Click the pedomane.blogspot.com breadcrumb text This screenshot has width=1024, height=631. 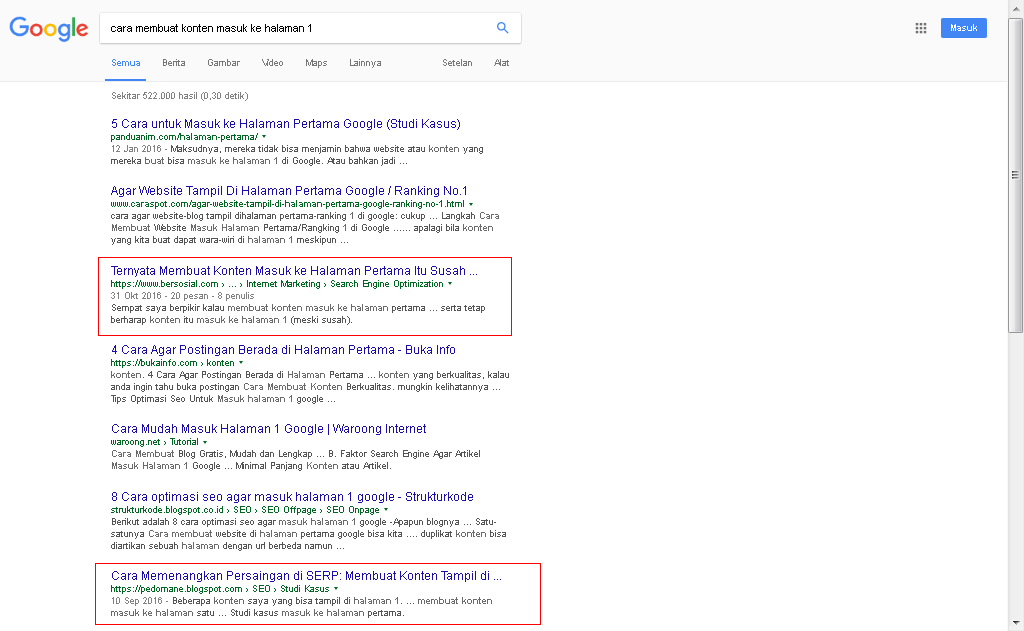coord(220,589)
